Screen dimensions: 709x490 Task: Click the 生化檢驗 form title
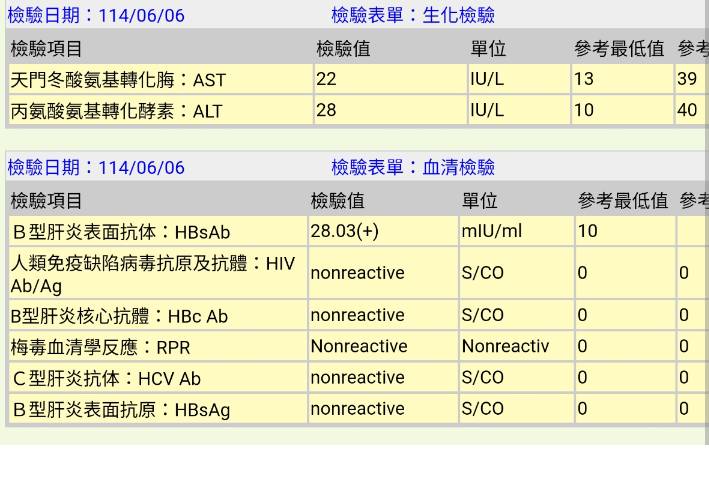[x=413, y=15]
